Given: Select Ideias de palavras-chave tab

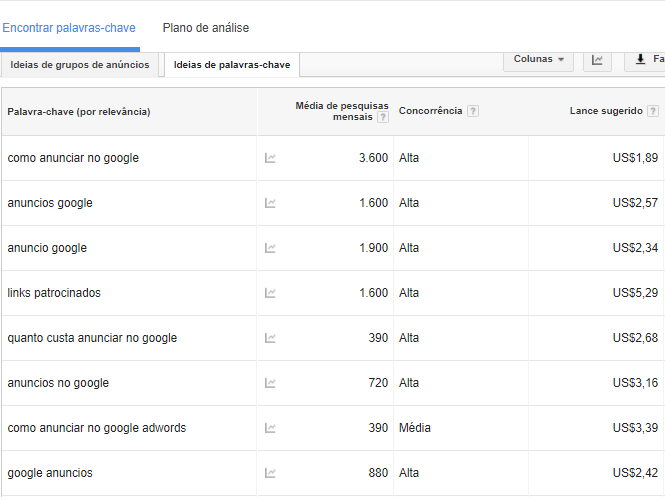Looking at the screenshot, I should coord(232,65).
